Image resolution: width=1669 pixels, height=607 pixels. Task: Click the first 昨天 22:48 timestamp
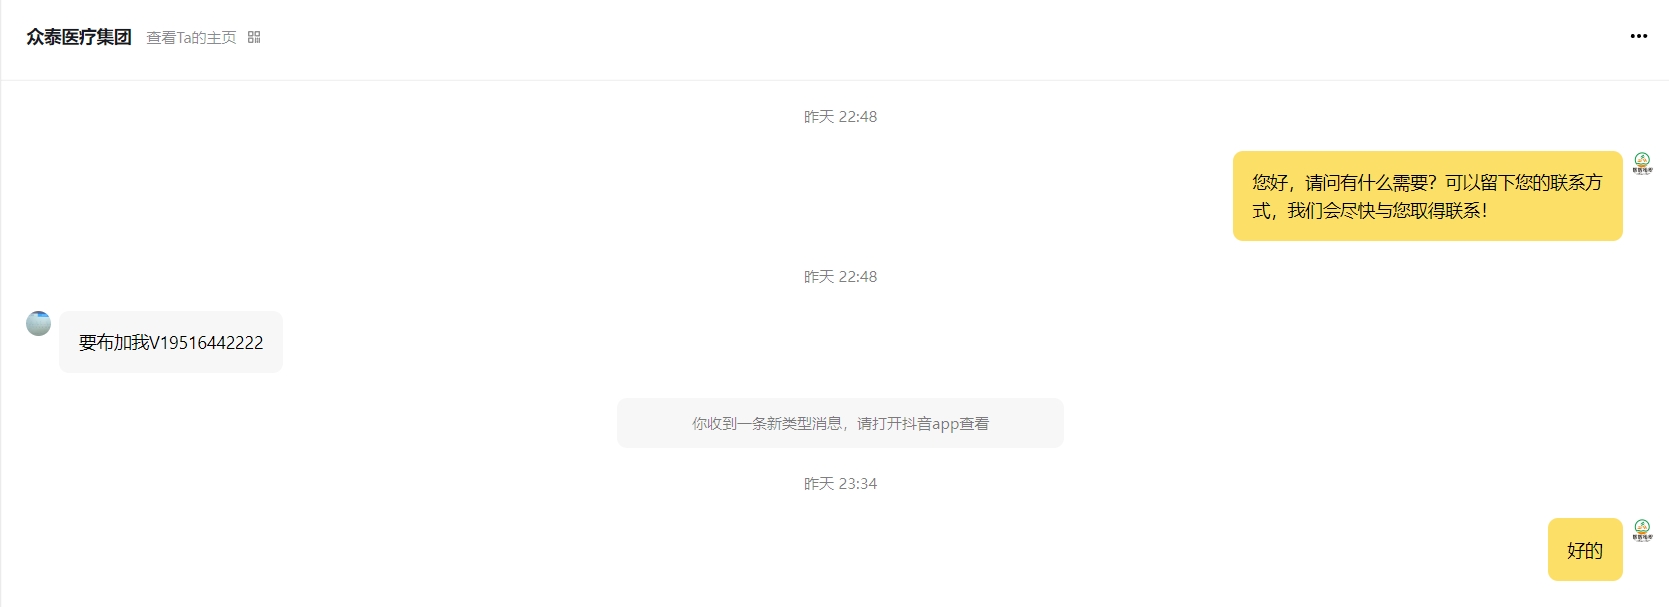(x=840, y=117)
